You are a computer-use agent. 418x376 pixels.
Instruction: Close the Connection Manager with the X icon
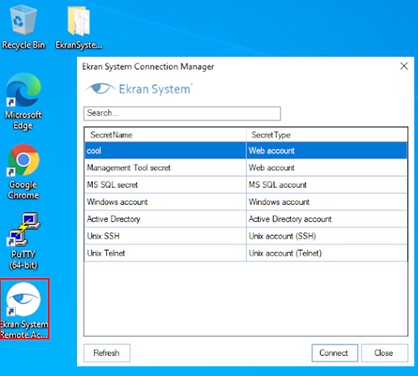point(404,66)
